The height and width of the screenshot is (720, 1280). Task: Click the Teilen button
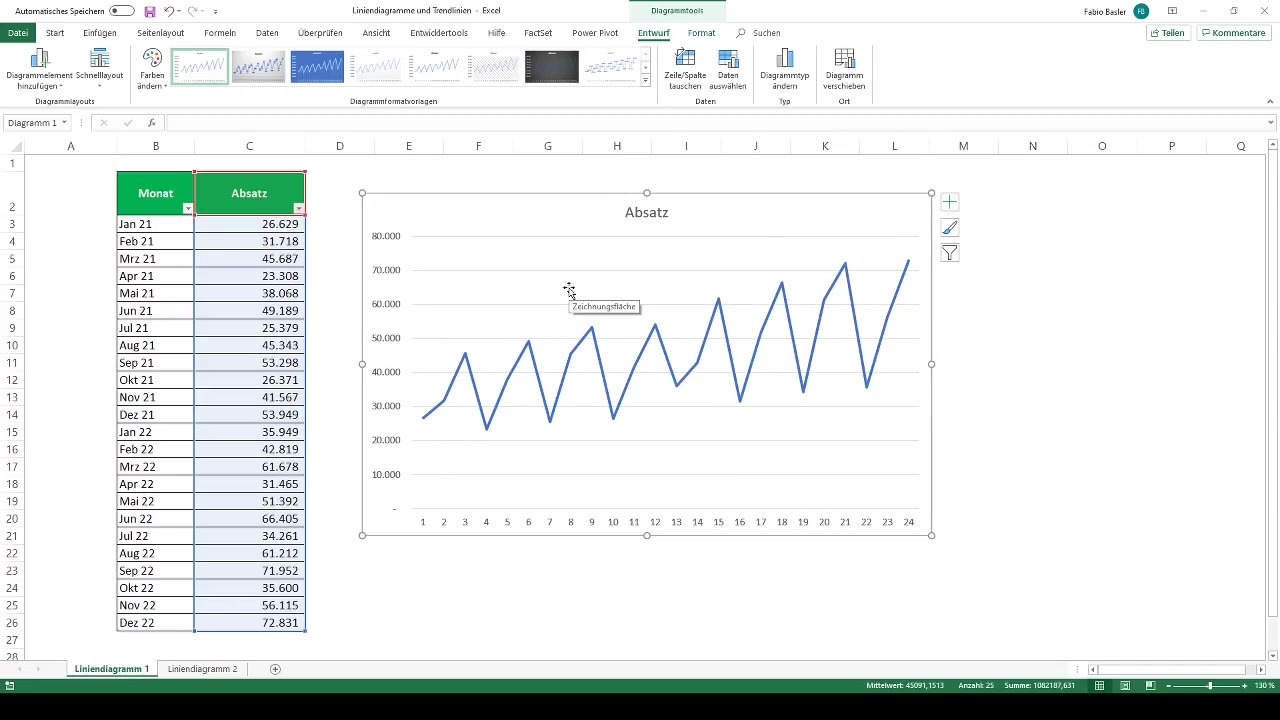(x=1167, y=33)
